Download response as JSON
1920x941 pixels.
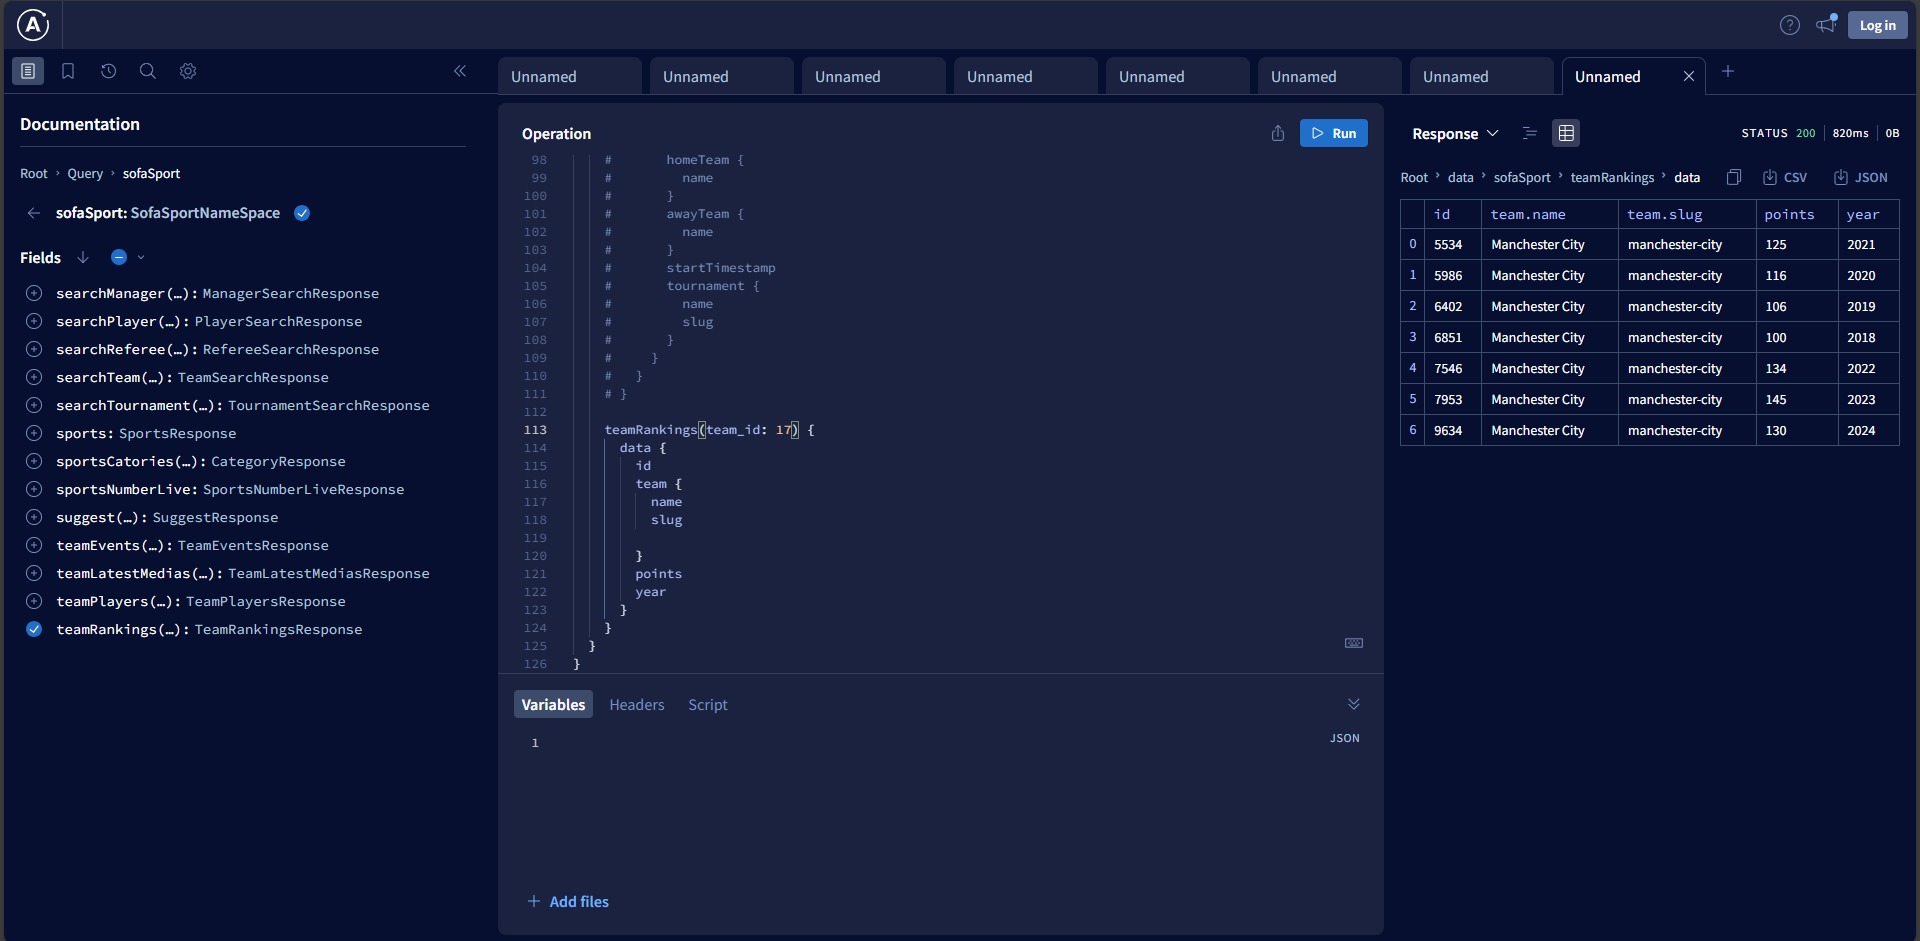click(1861, 177)
